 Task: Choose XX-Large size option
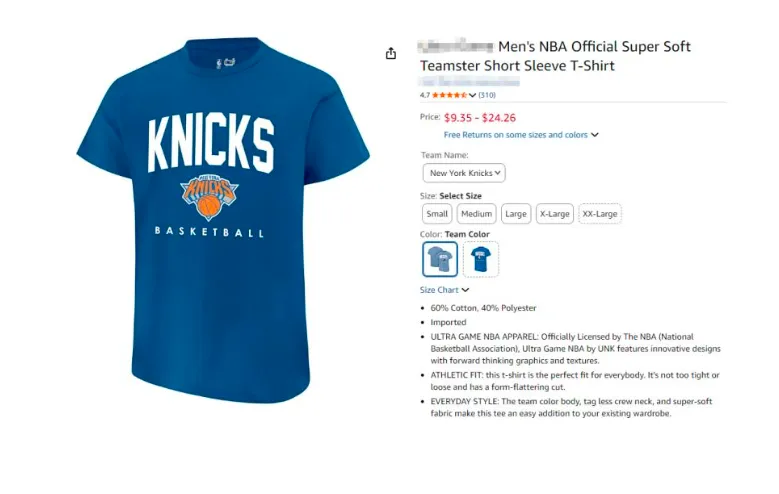click(600, 214)
